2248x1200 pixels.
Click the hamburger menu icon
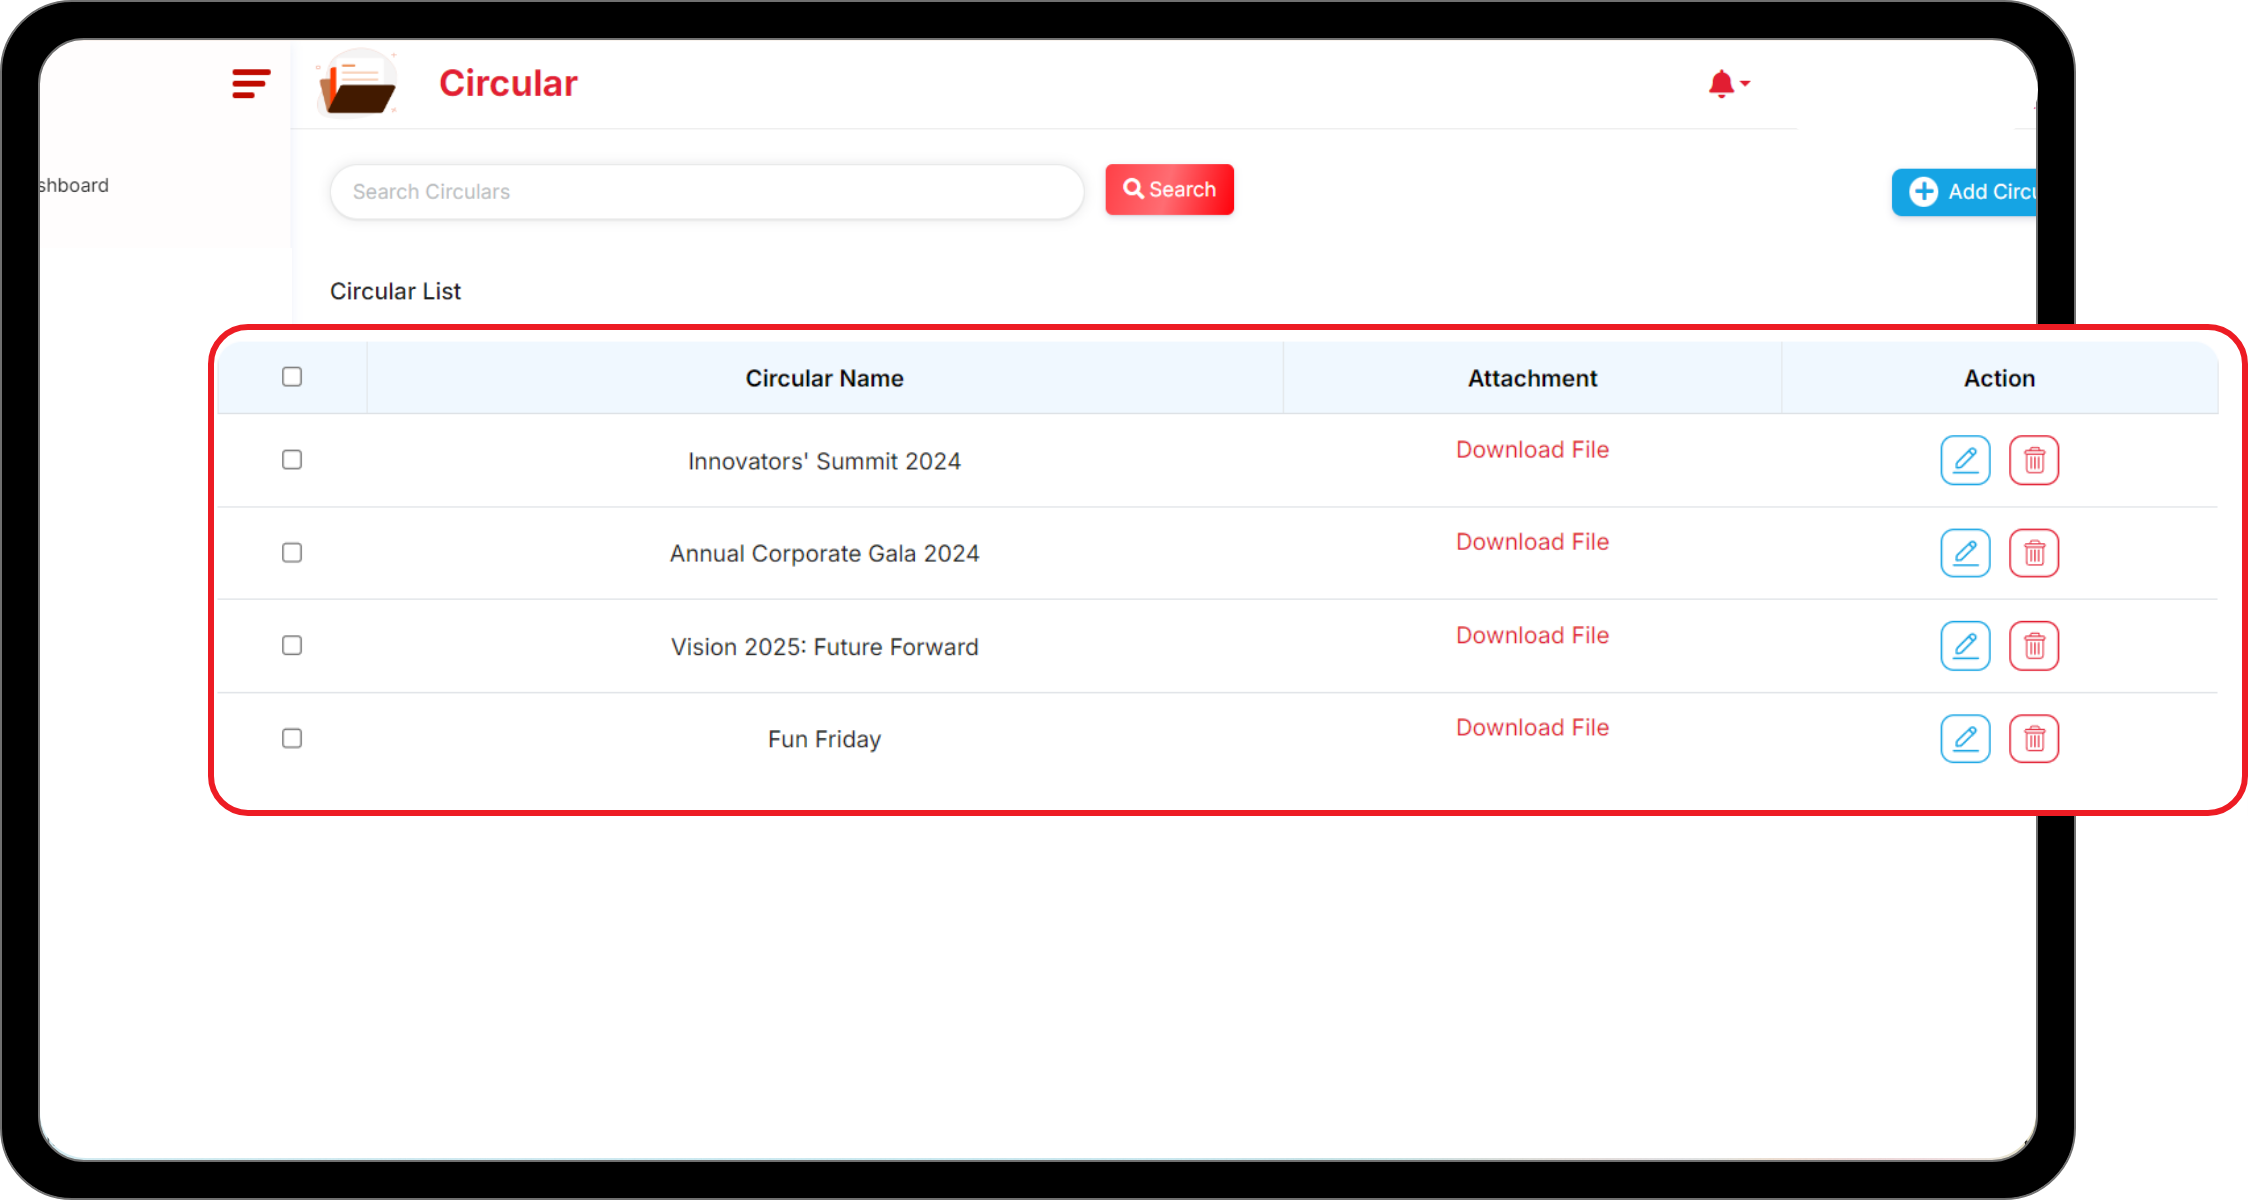tap(251, 84)
